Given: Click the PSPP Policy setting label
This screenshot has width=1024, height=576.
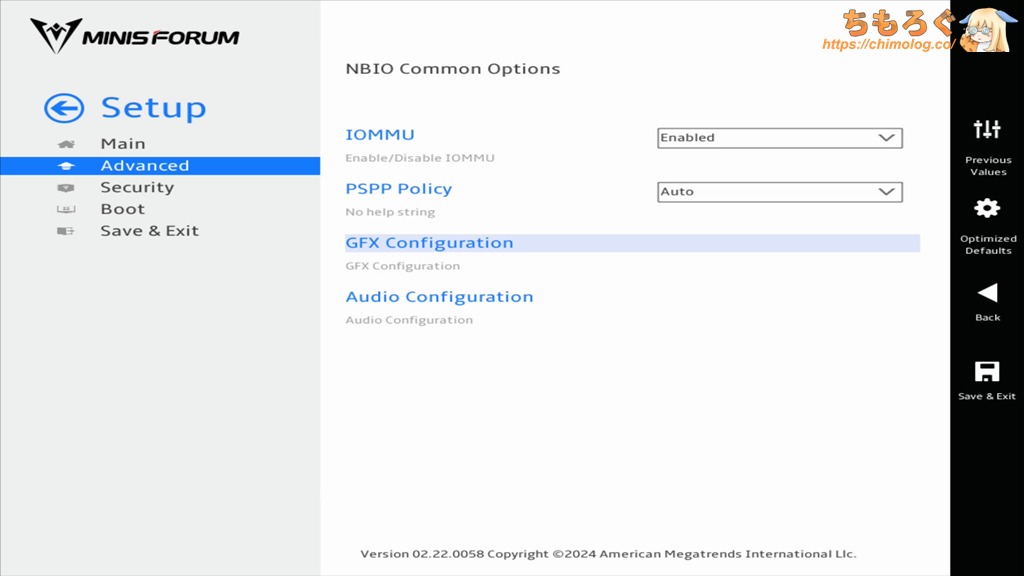Looking at the screenshot, I should [398, 189].
